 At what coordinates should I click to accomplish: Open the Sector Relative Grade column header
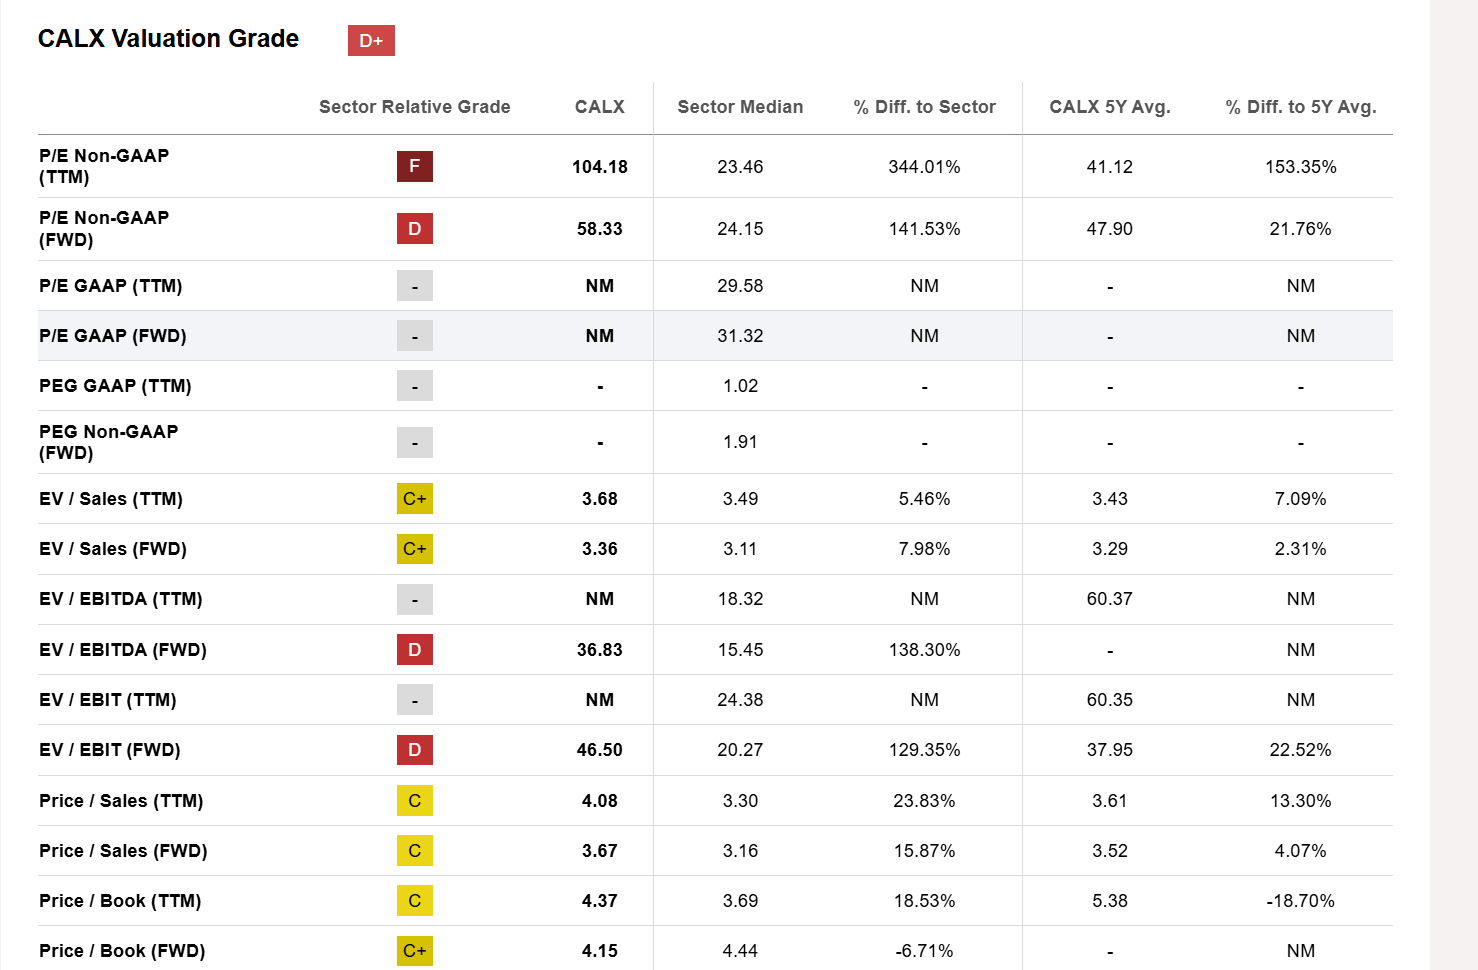[414, 106]
